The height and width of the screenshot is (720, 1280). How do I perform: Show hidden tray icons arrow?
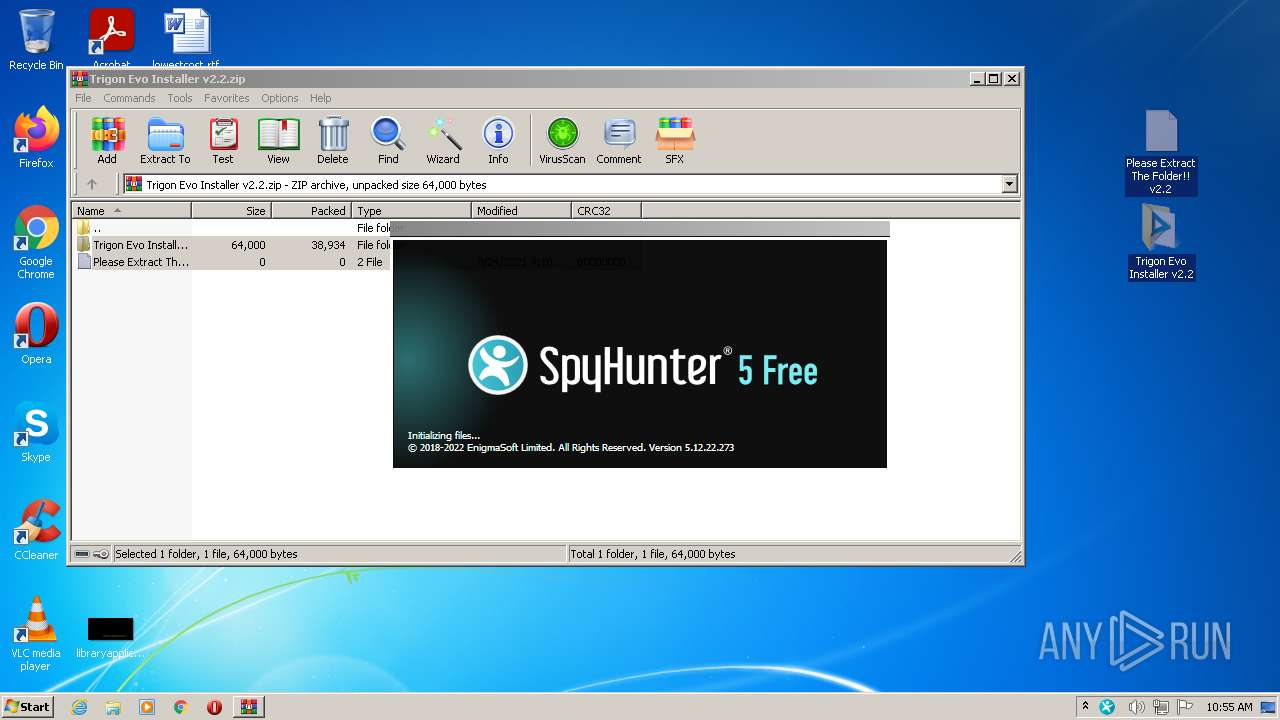pos(1085,707)
